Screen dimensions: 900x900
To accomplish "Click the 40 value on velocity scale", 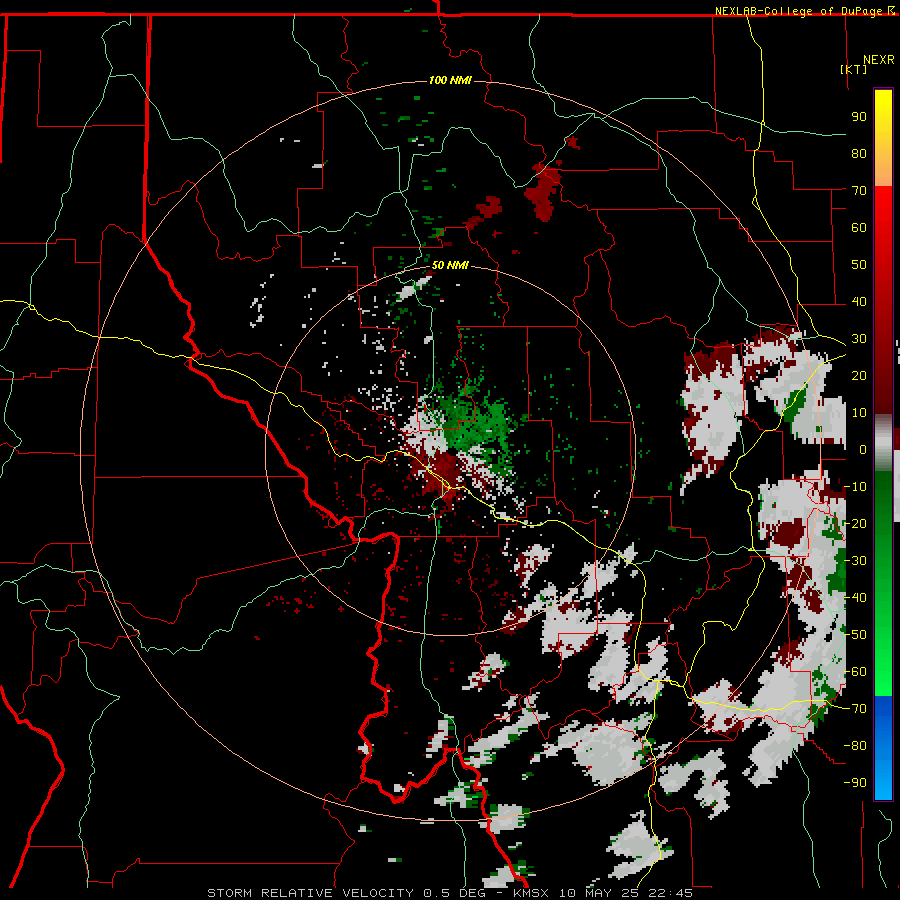I will (x=859, y=301).
